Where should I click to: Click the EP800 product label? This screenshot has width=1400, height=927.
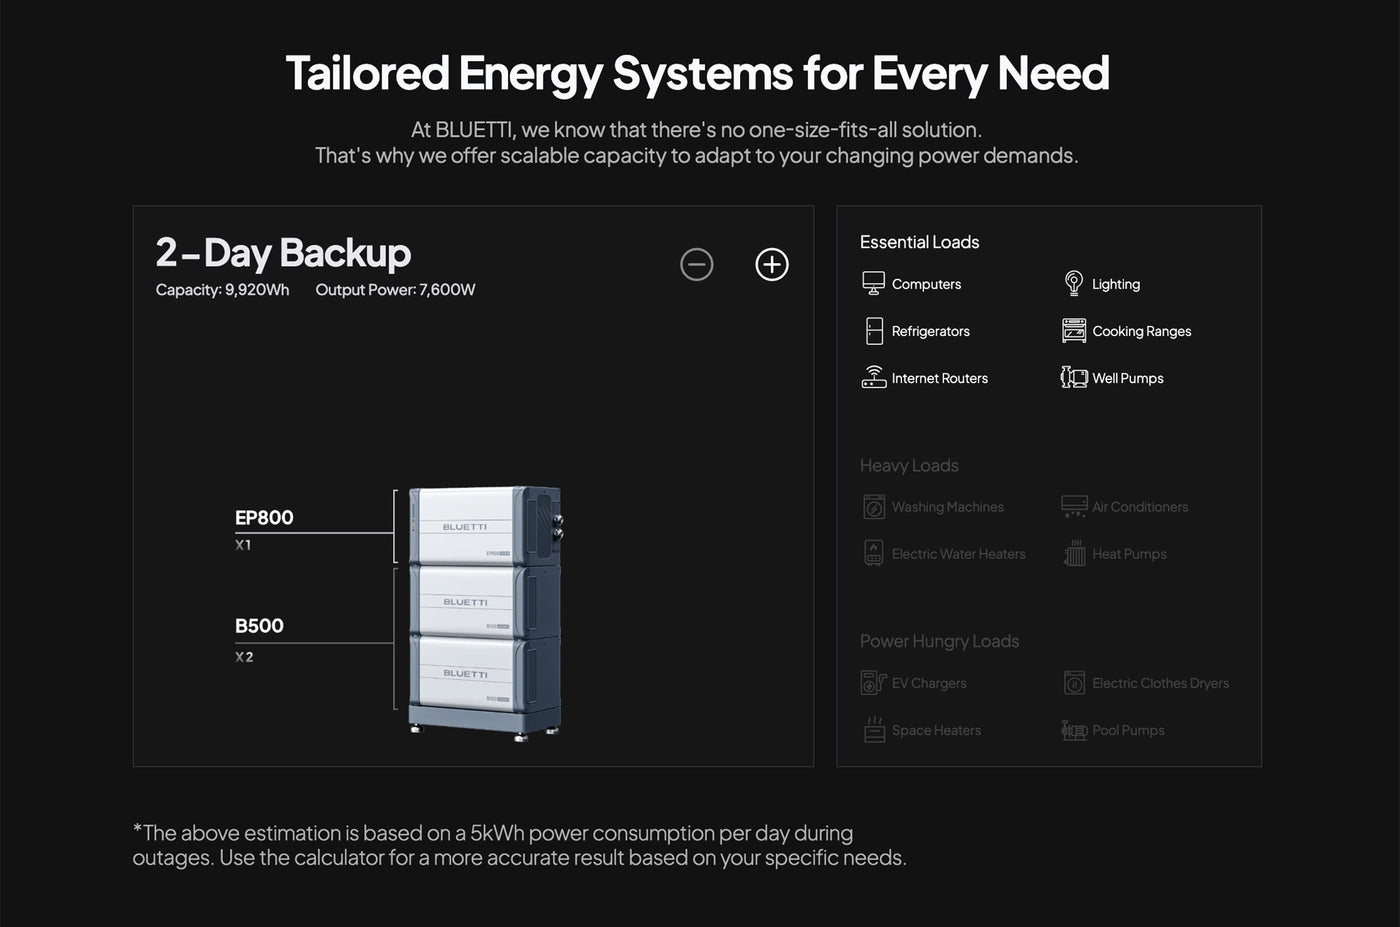point(264,518)
